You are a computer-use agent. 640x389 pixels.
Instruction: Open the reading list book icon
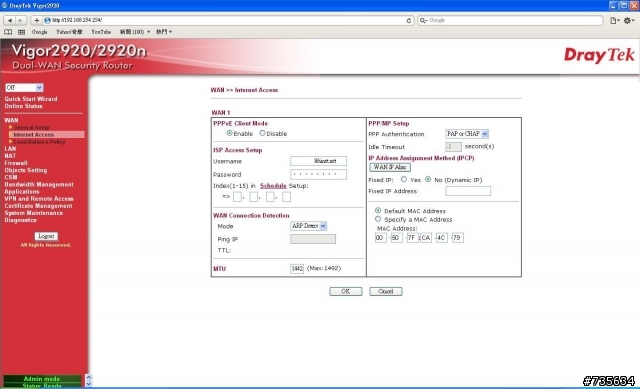[8, 32]
